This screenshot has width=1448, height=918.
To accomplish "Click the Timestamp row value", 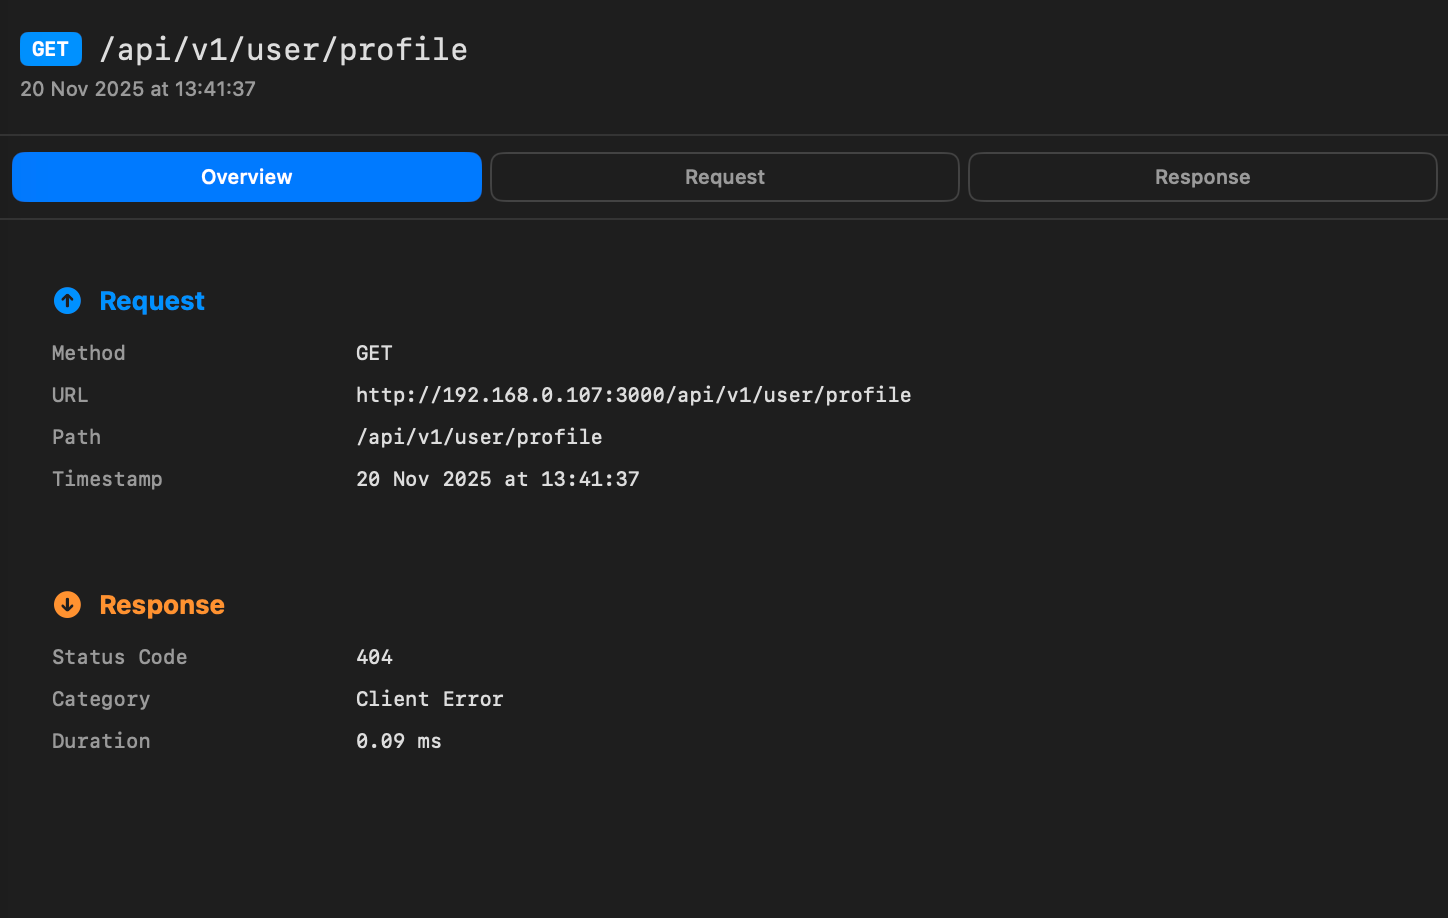I will click(x=497, y=479).
